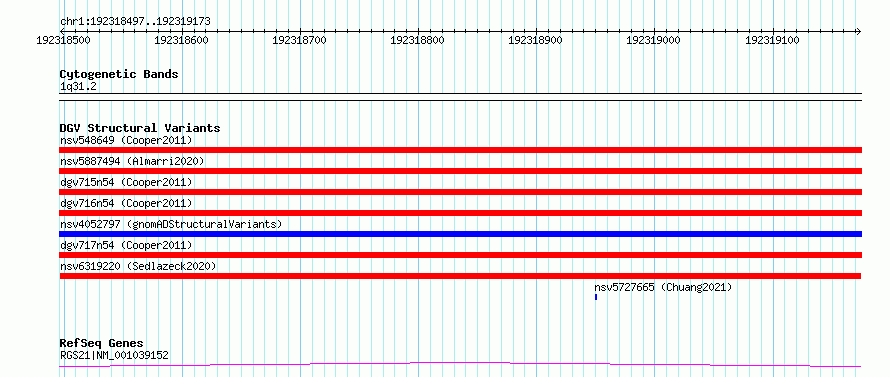Select the red bar under dgv717n54
The height and width of the screenshot is (377, 890).
point(460,255)
